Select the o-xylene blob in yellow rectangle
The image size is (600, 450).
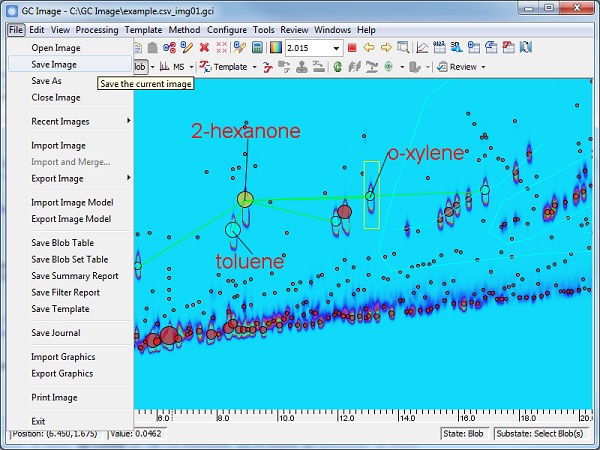click(370, 196)
